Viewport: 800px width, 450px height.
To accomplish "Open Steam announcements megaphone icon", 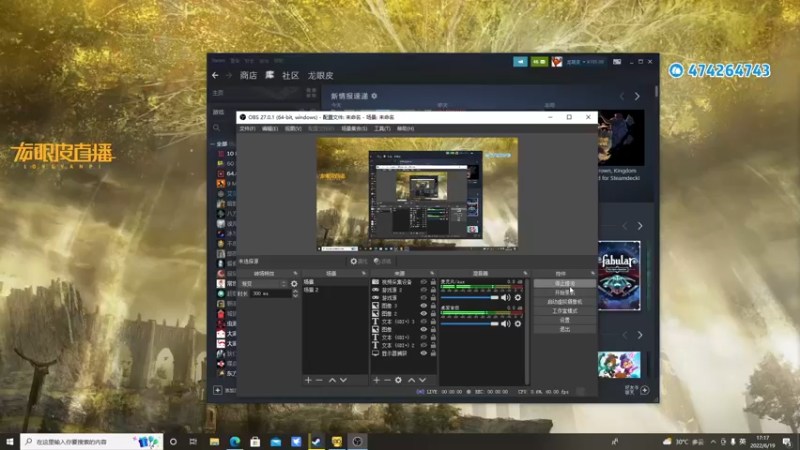I will [520, 62].
